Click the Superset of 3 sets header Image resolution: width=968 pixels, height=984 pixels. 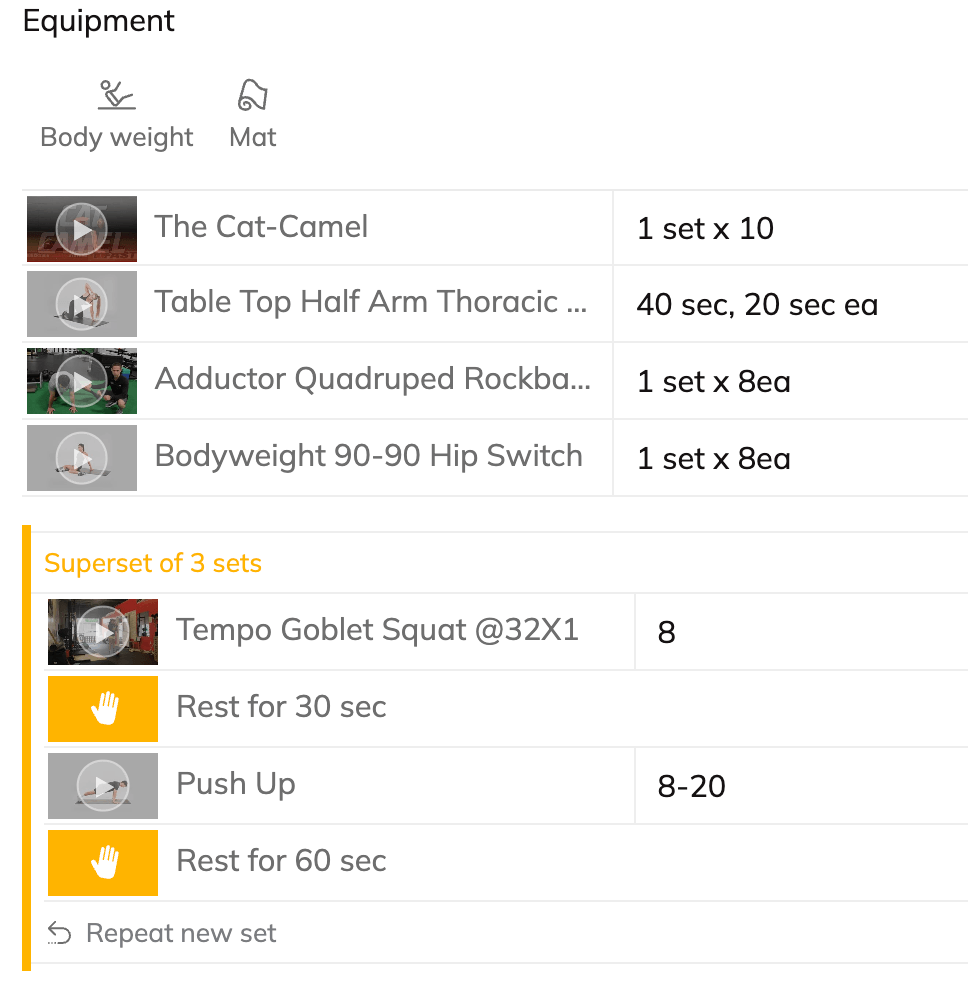pos(153,563)
